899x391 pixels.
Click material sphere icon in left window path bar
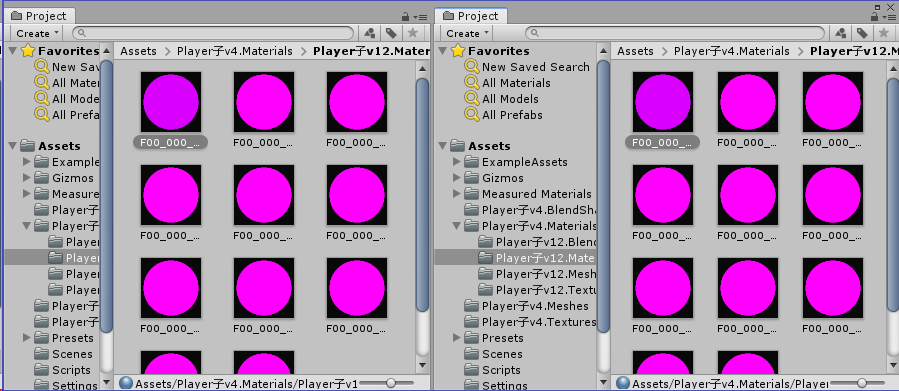point(126,383)
